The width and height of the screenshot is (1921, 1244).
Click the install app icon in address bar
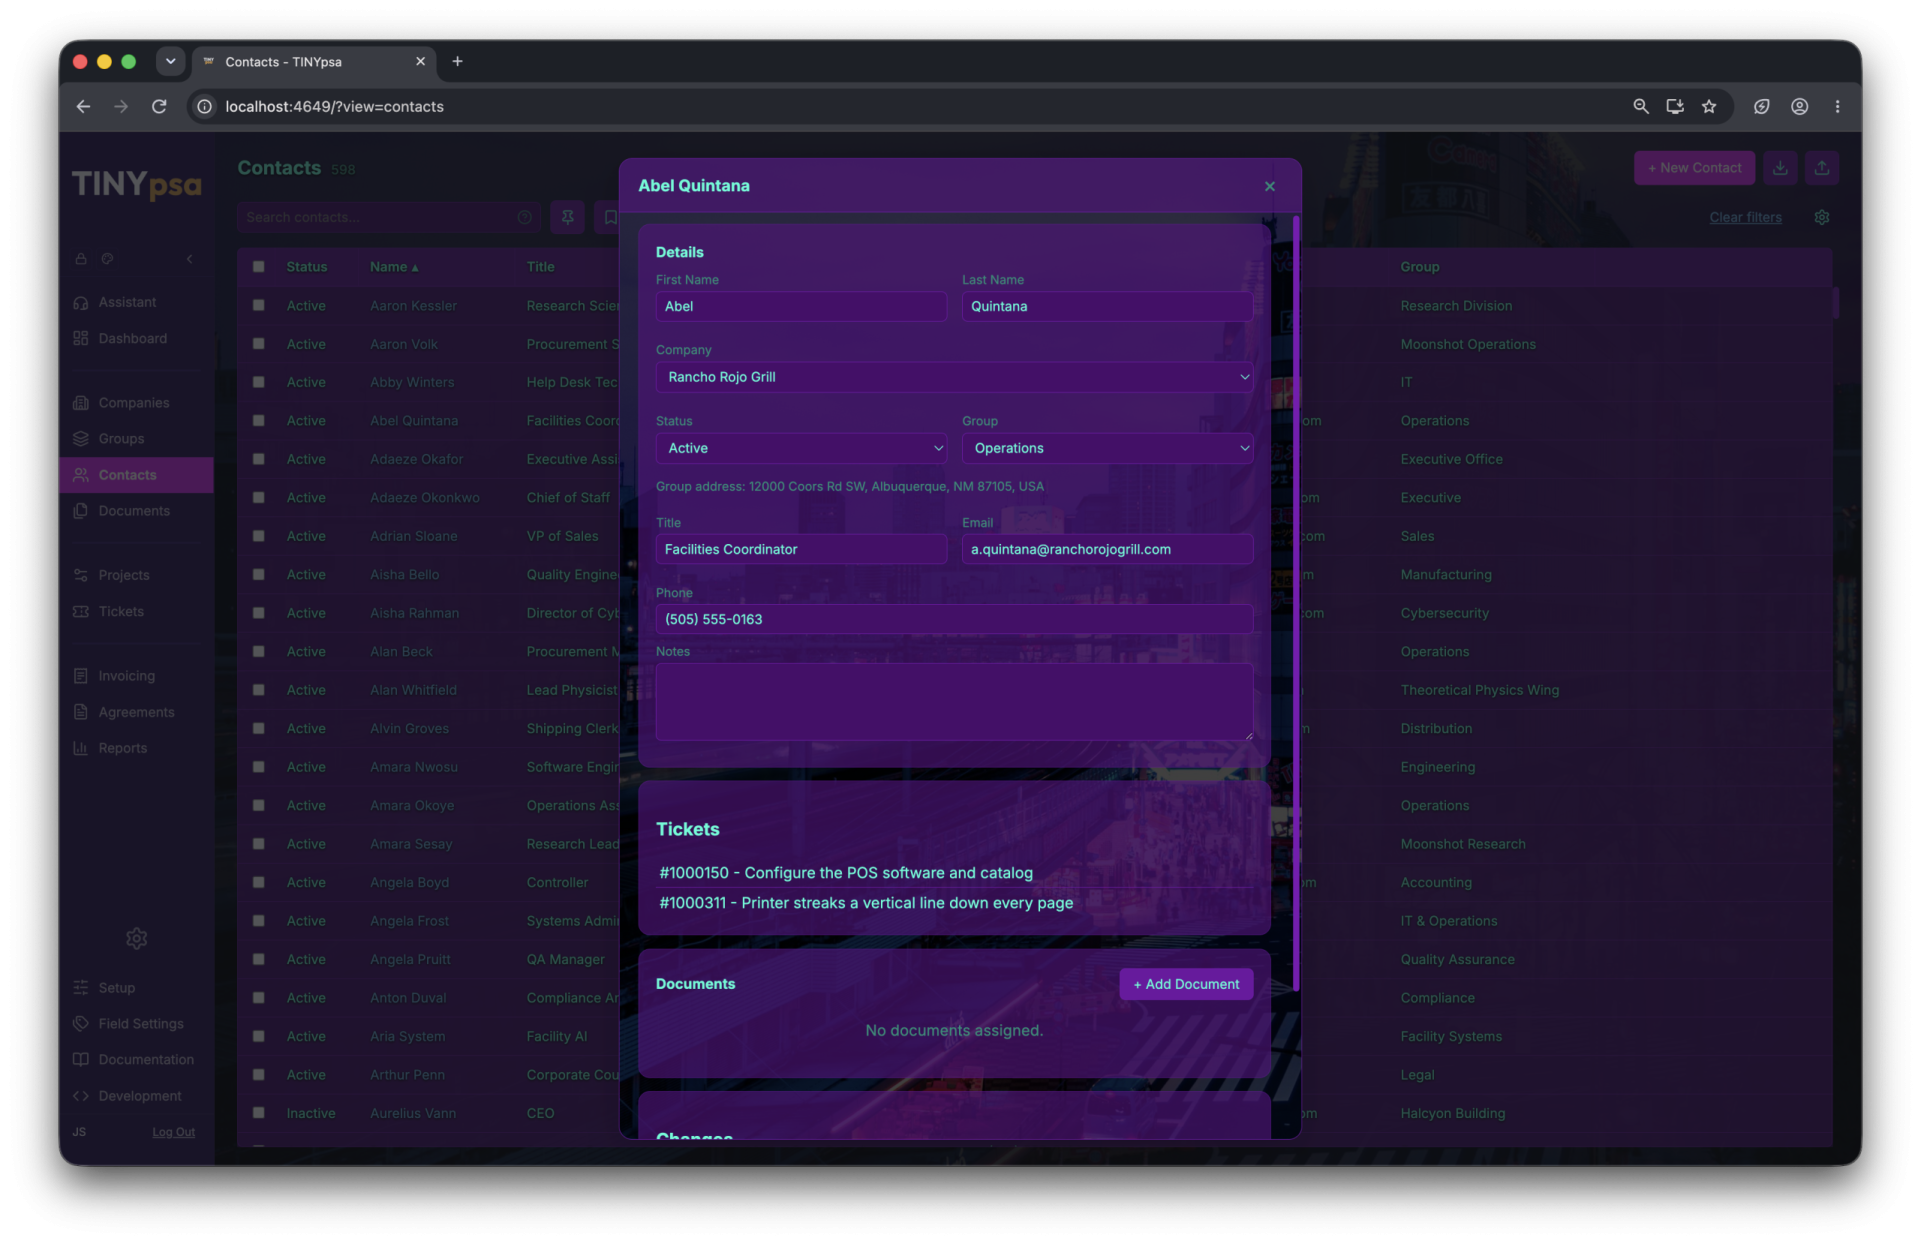(x=1675, y=107)
